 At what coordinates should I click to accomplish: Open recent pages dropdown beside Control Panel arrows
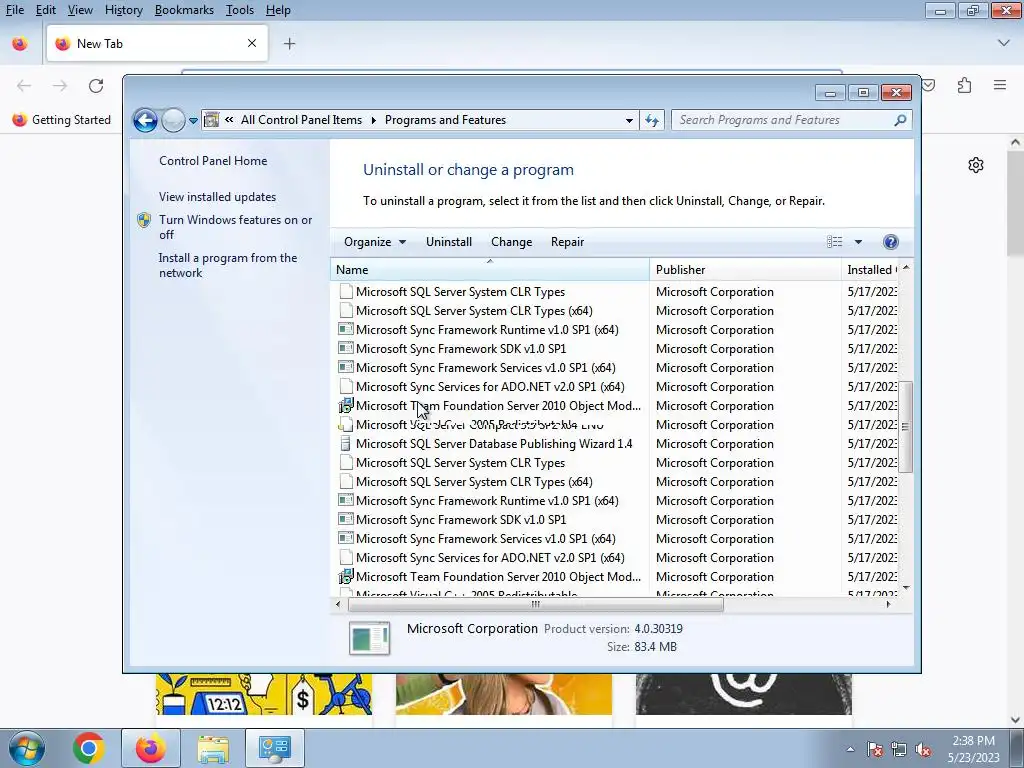click(193, 121)
